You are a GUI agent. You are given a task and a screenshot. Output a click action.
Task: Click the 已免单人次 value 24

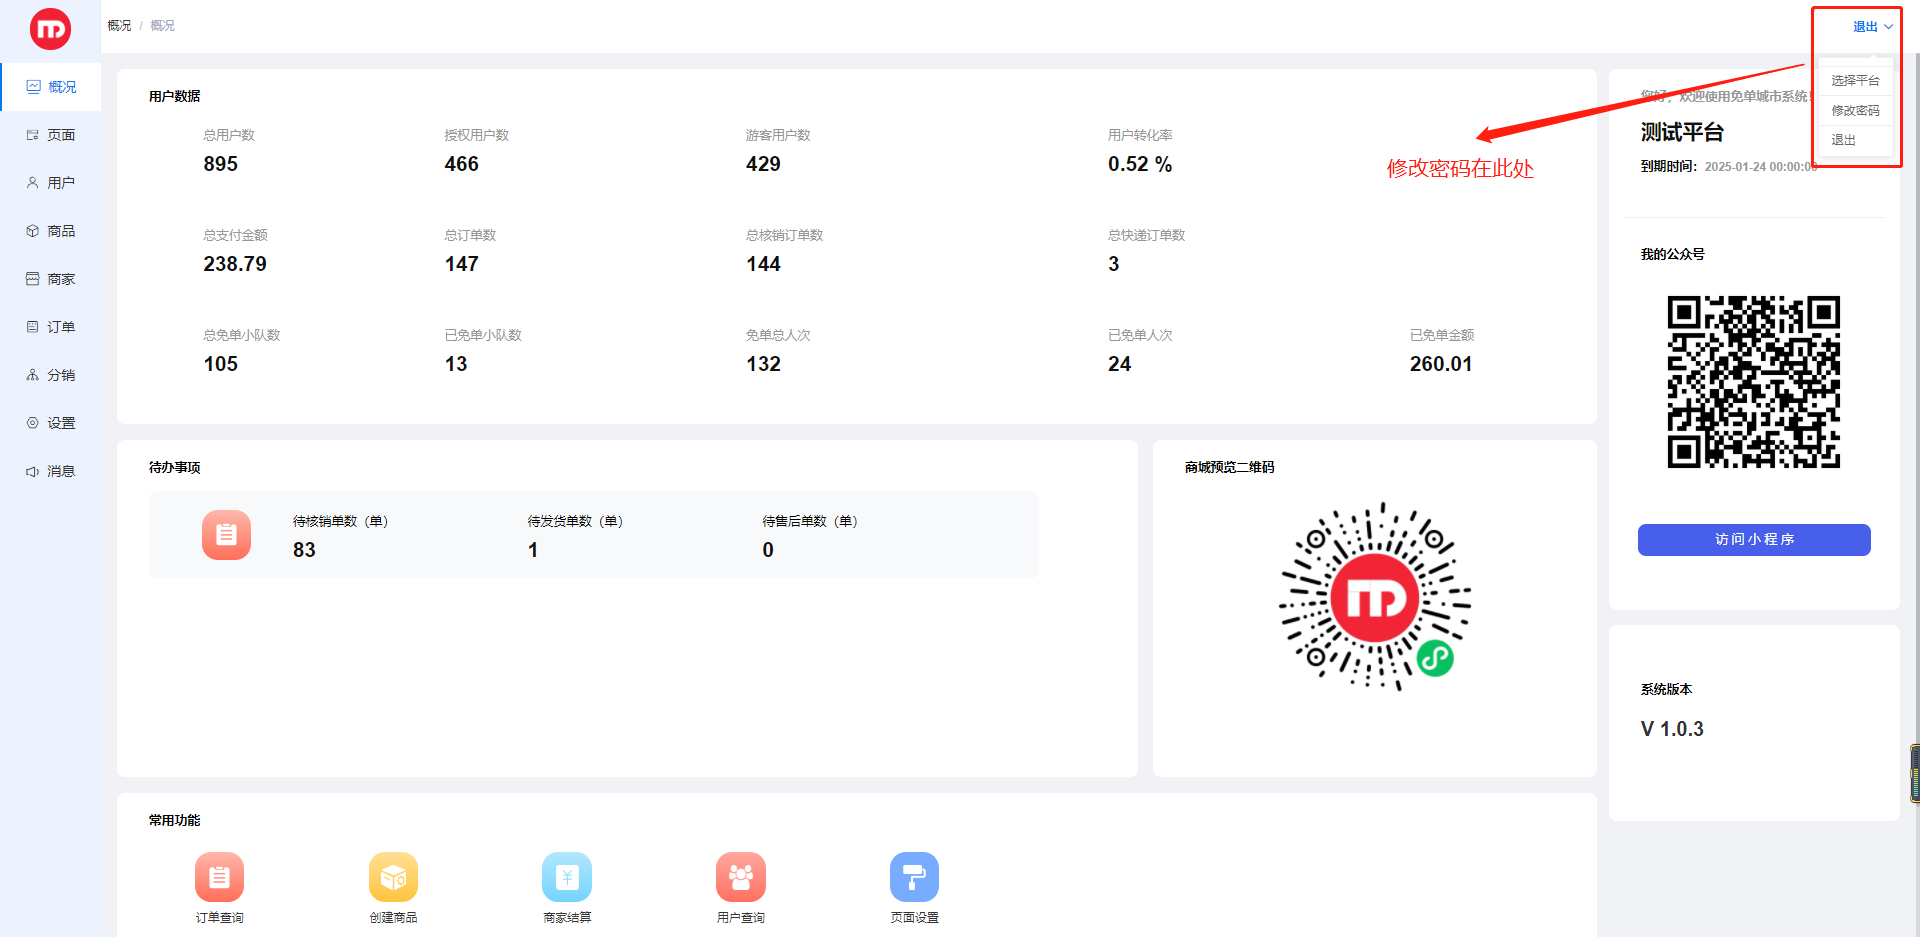click(1120, 364)
